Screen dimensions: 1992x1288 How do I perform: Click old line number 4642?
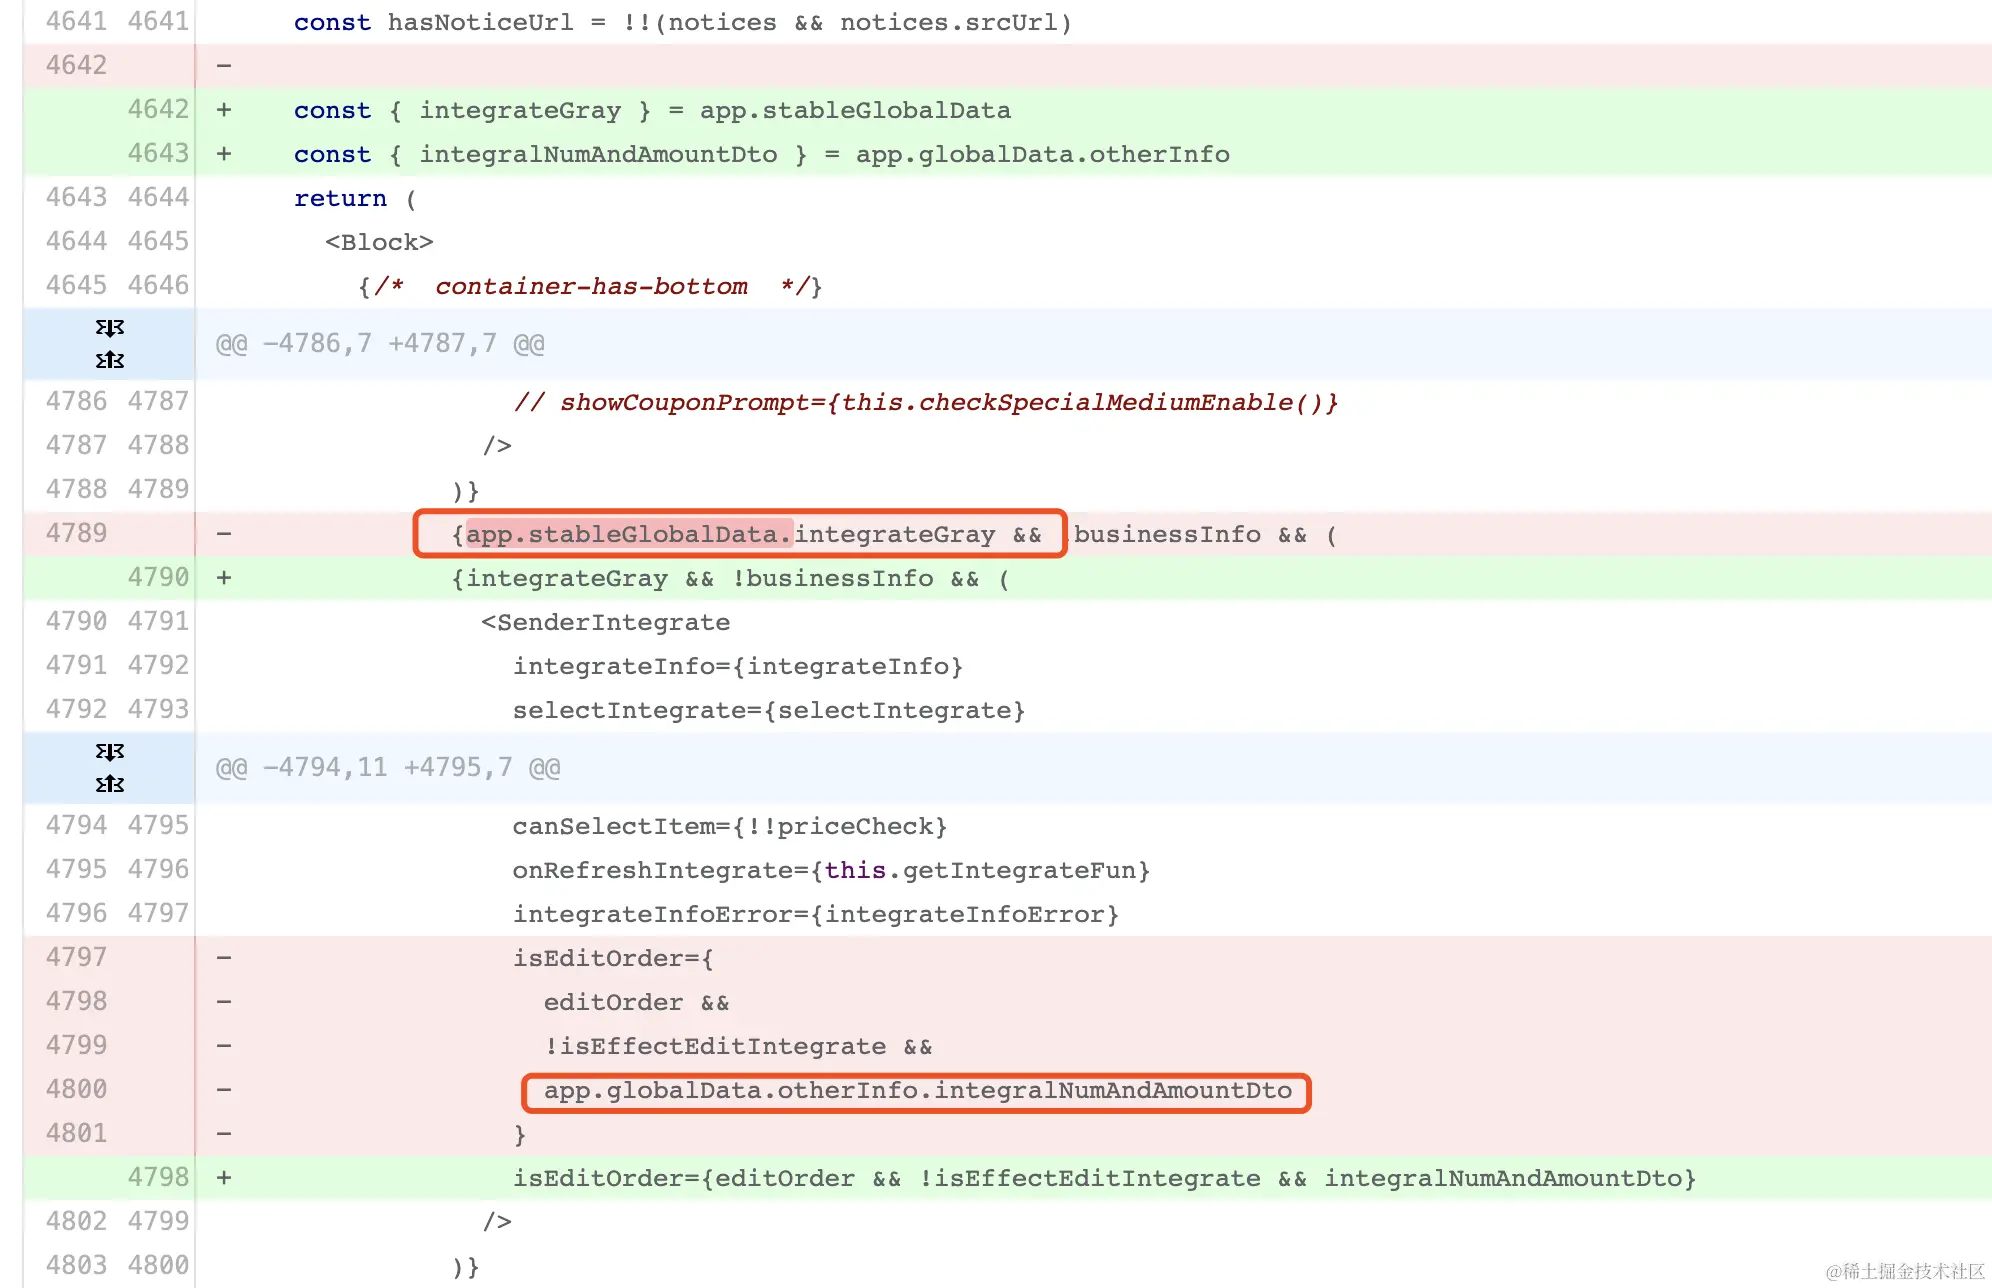[x=76, y=65]
